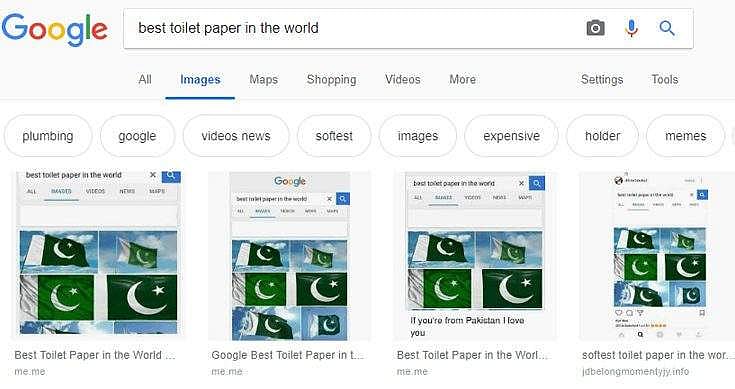Image resolution: width=735 pixels, height=389 pixels.
Task: Go to the Shopping tab
Action: click(x=331, y=80)
